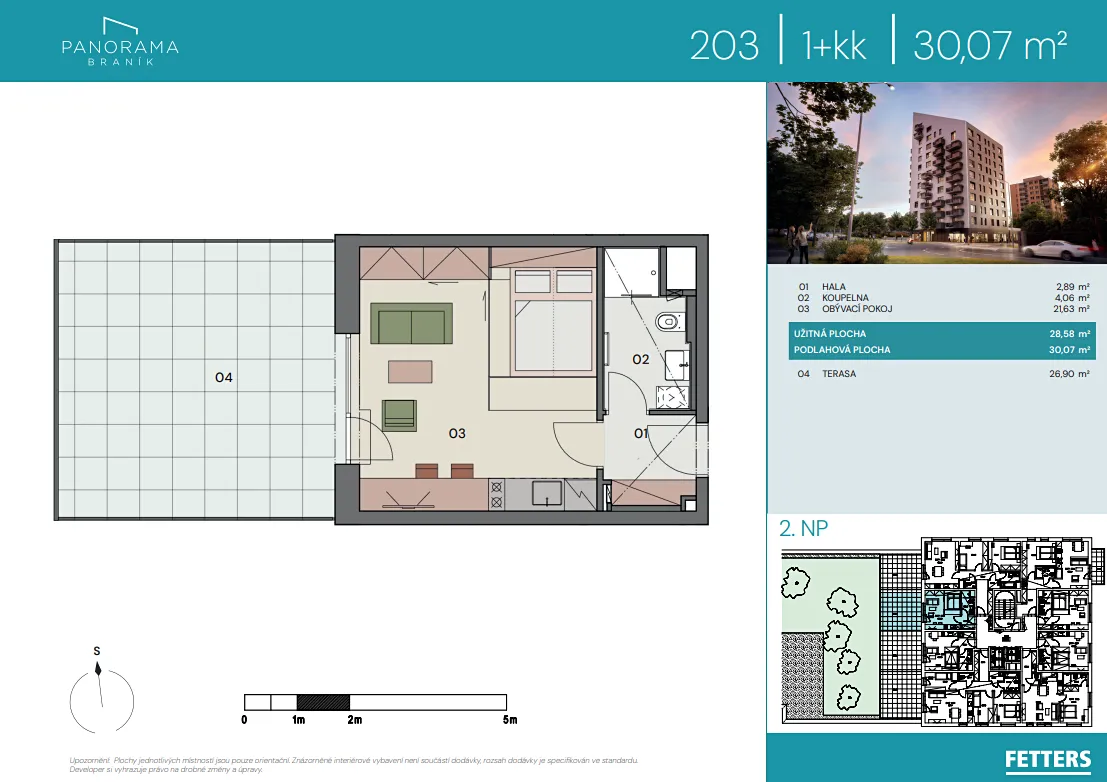Click the "2. NP" floor heading
The image size is (1107, 782).
coord(803,528)
